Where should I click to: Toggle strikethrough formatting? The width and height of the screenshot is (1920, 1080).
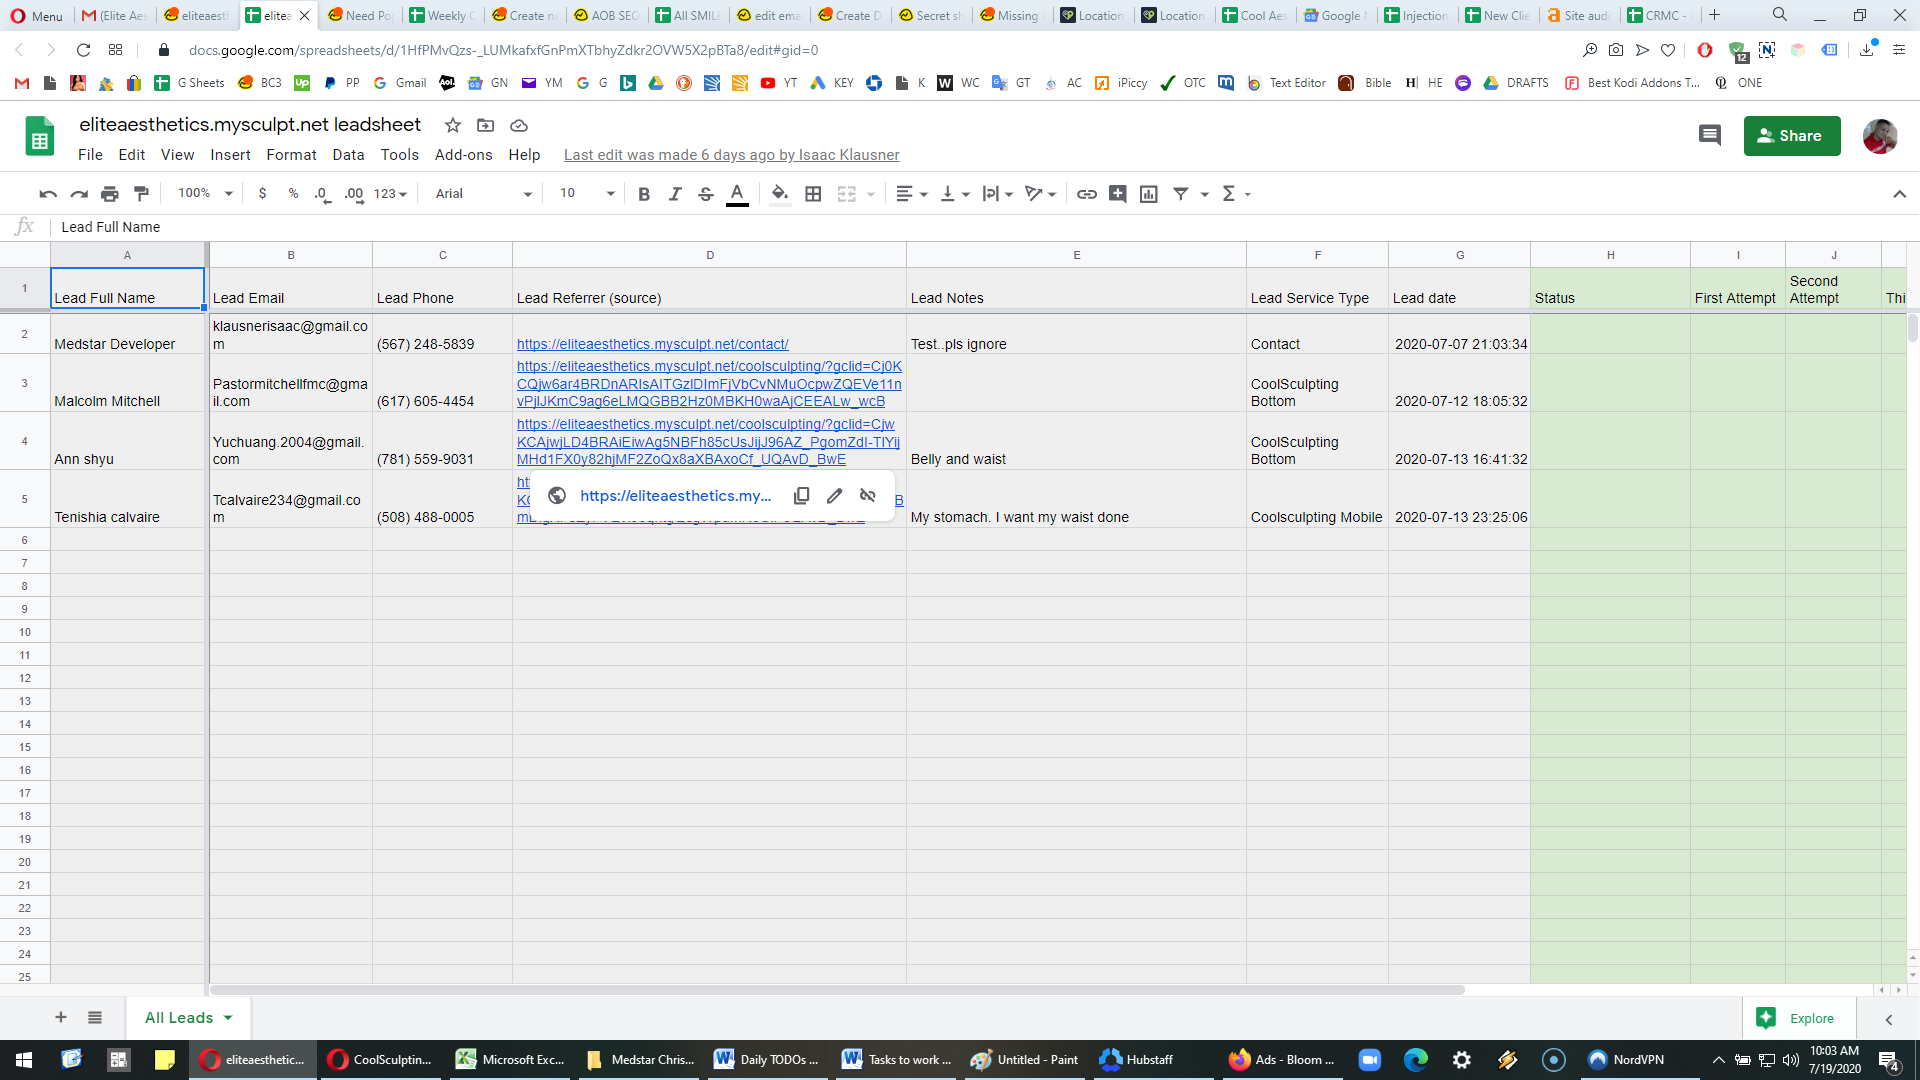(706, 194)
